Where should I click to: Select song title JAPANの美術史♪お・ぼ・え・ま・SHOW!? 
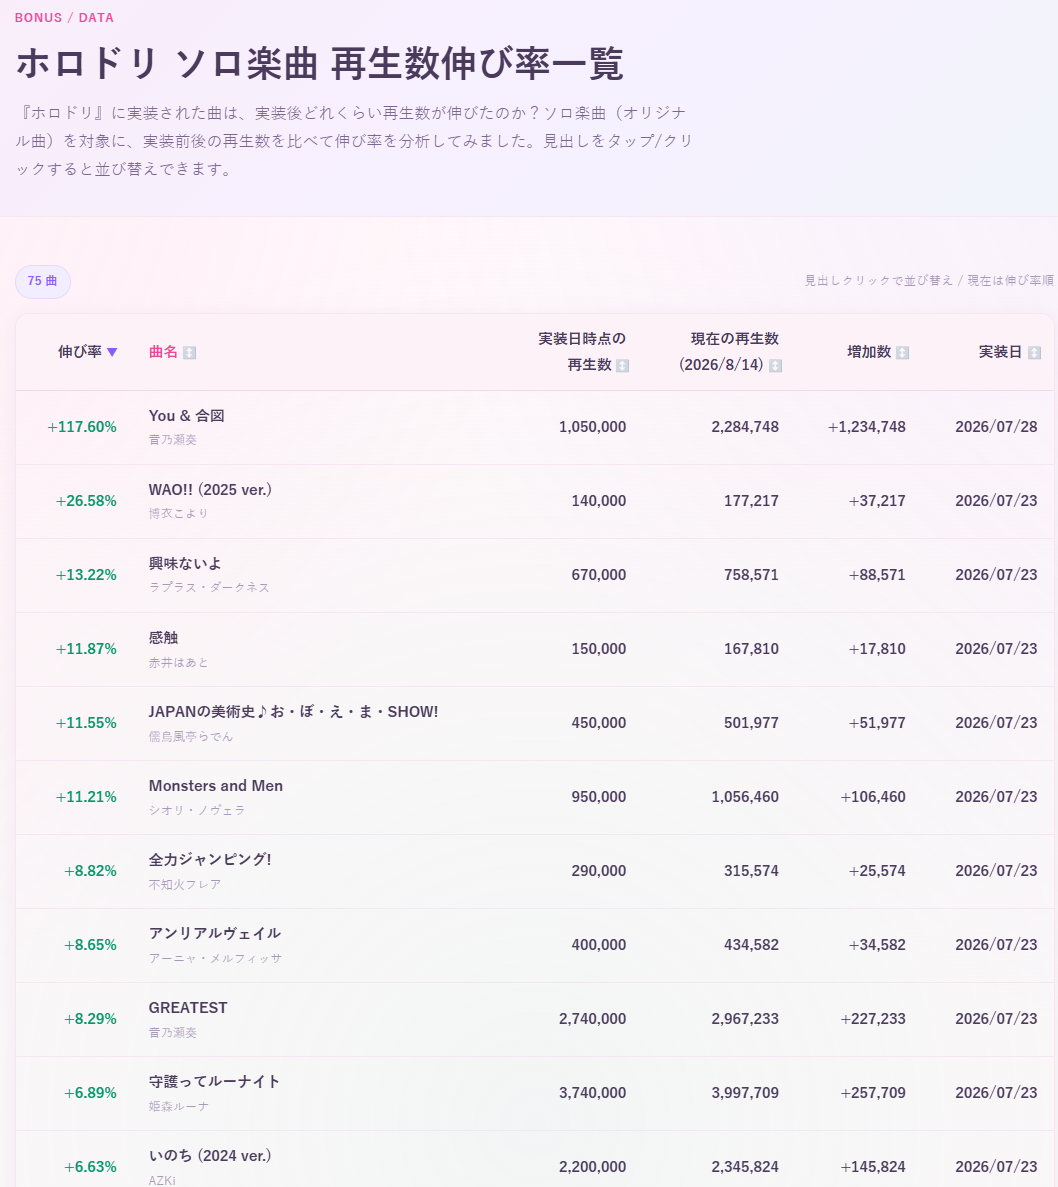click(x=293, y=712)
